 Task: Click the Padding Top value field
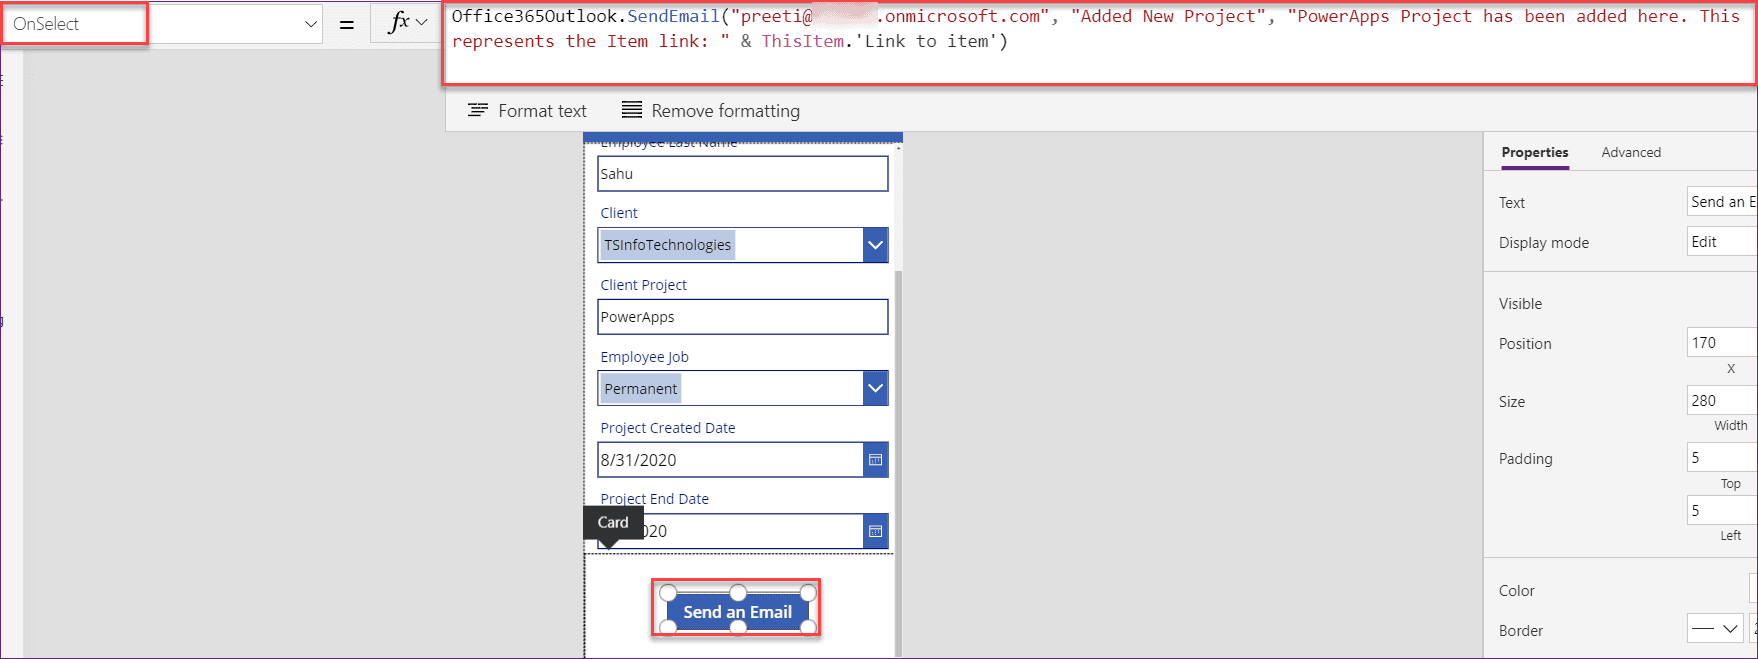coord(1720,458)
